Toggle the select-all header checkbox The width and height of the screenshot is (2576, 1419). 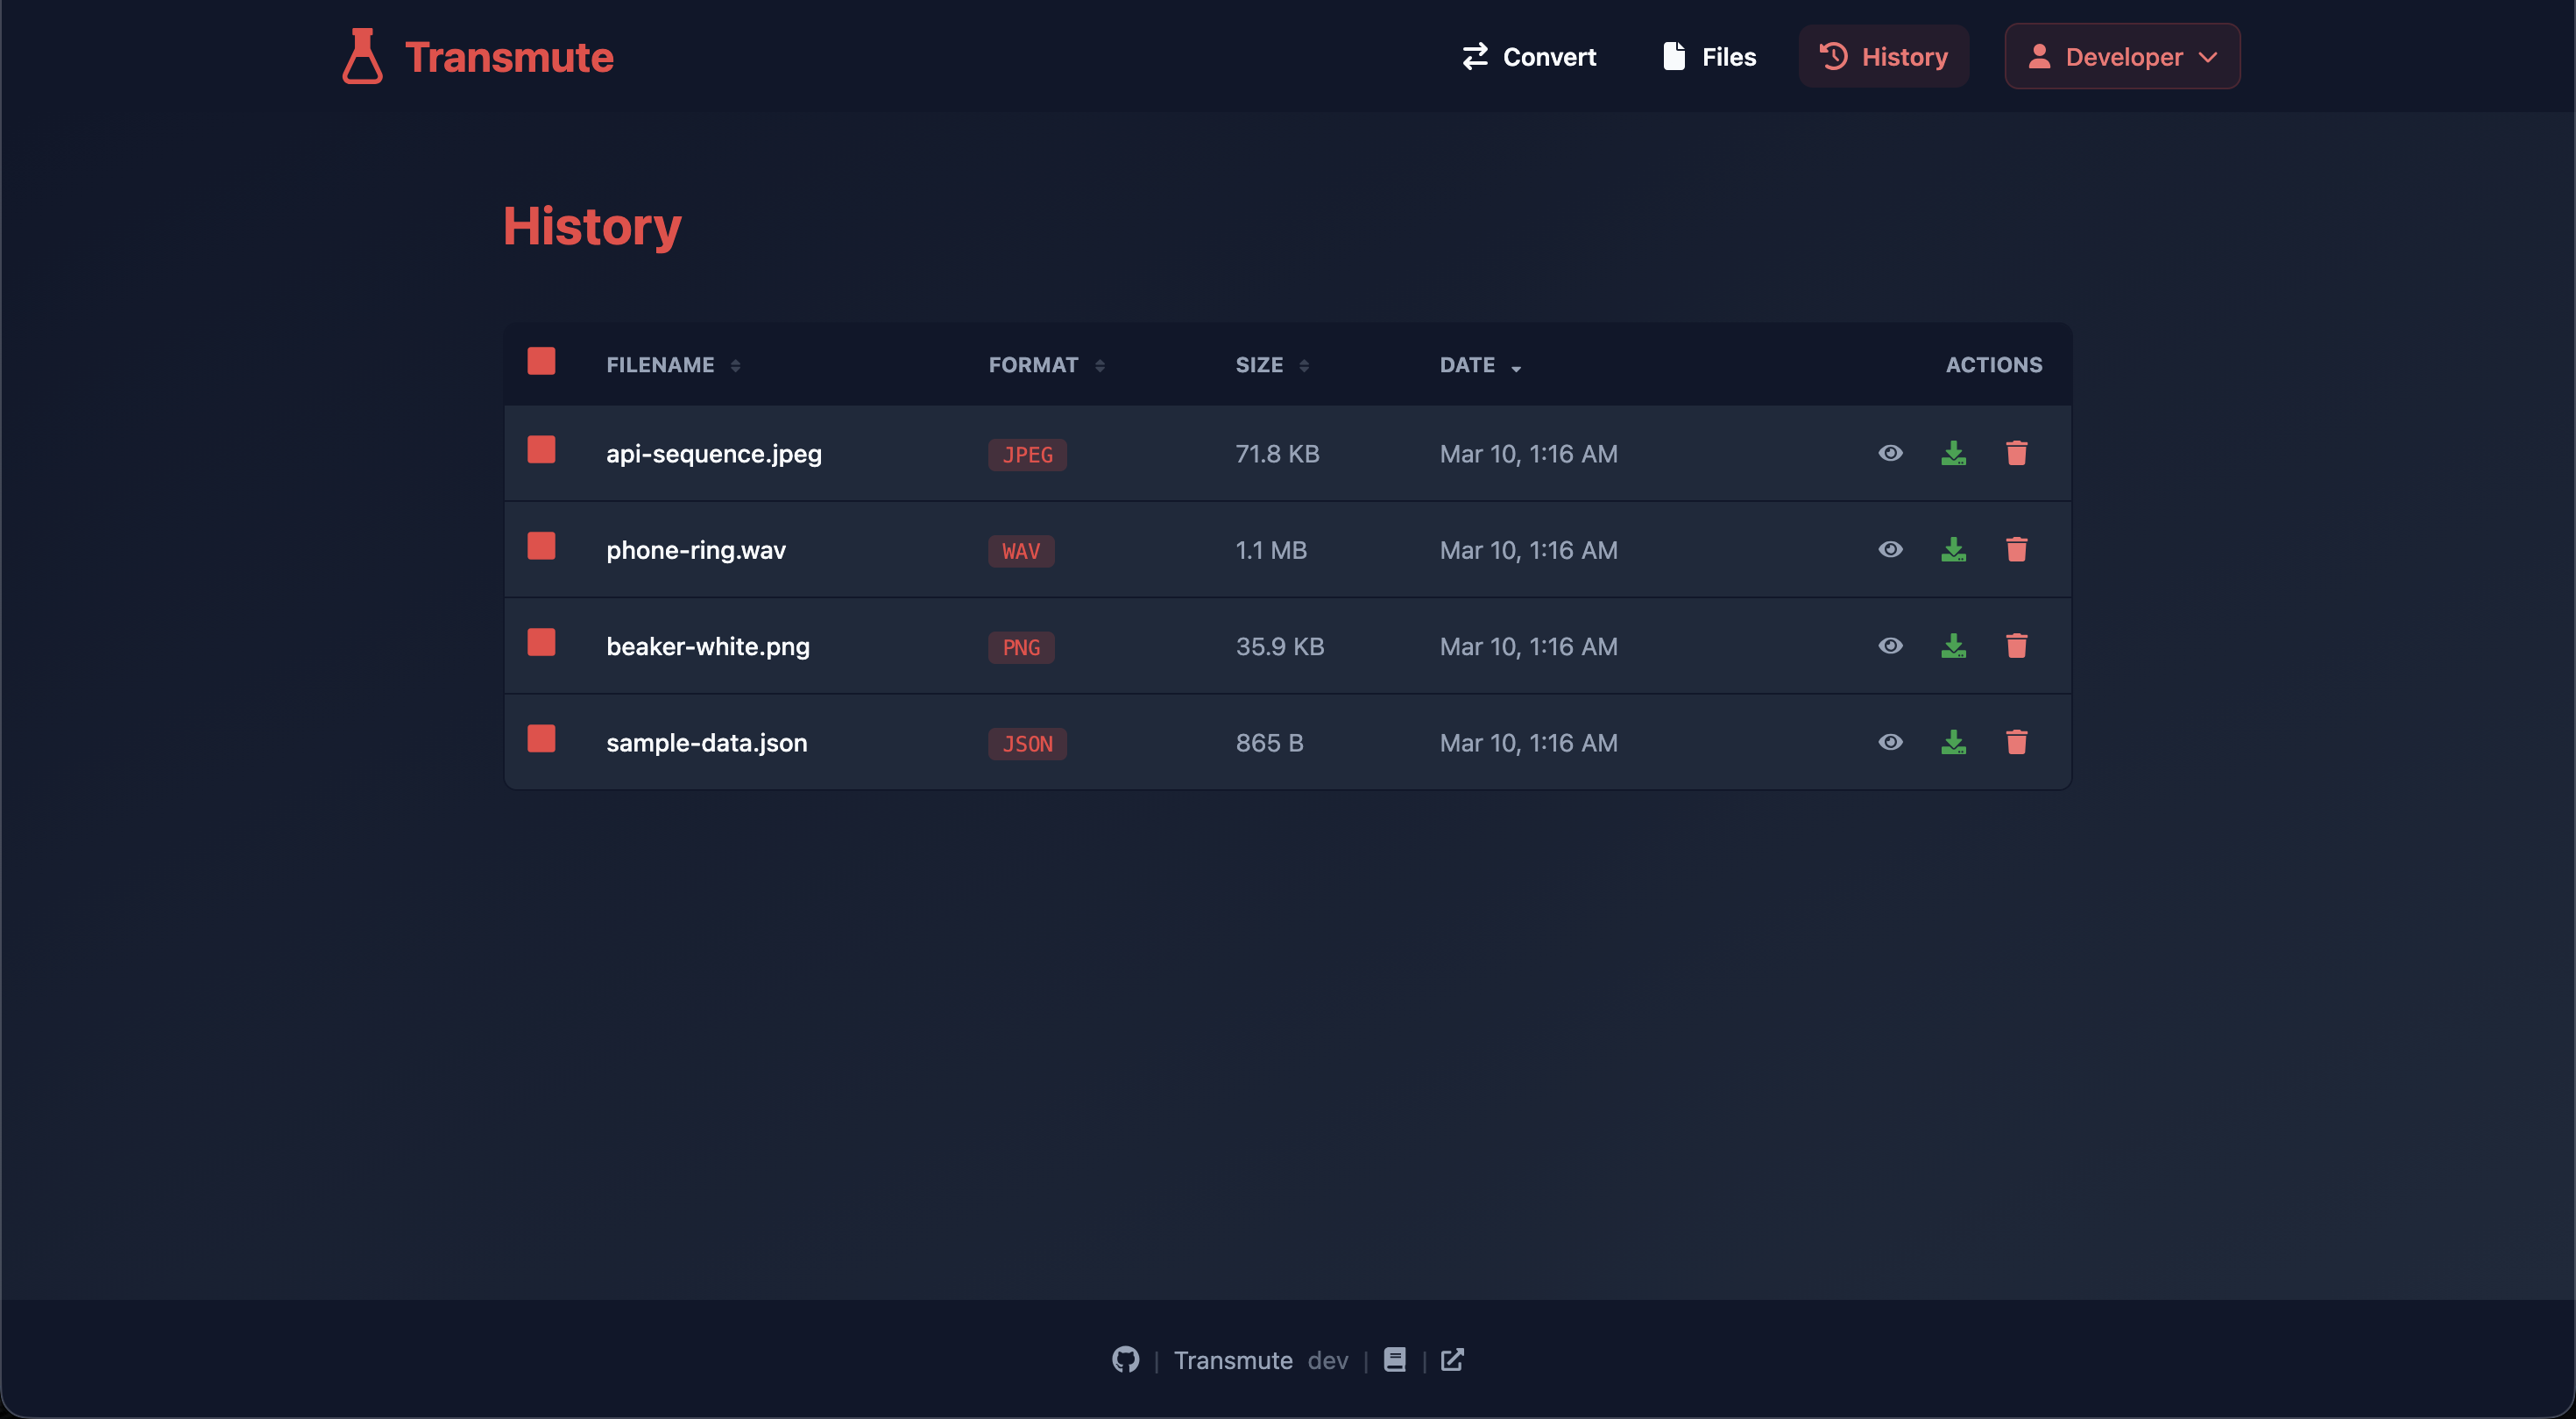point(541,361)
